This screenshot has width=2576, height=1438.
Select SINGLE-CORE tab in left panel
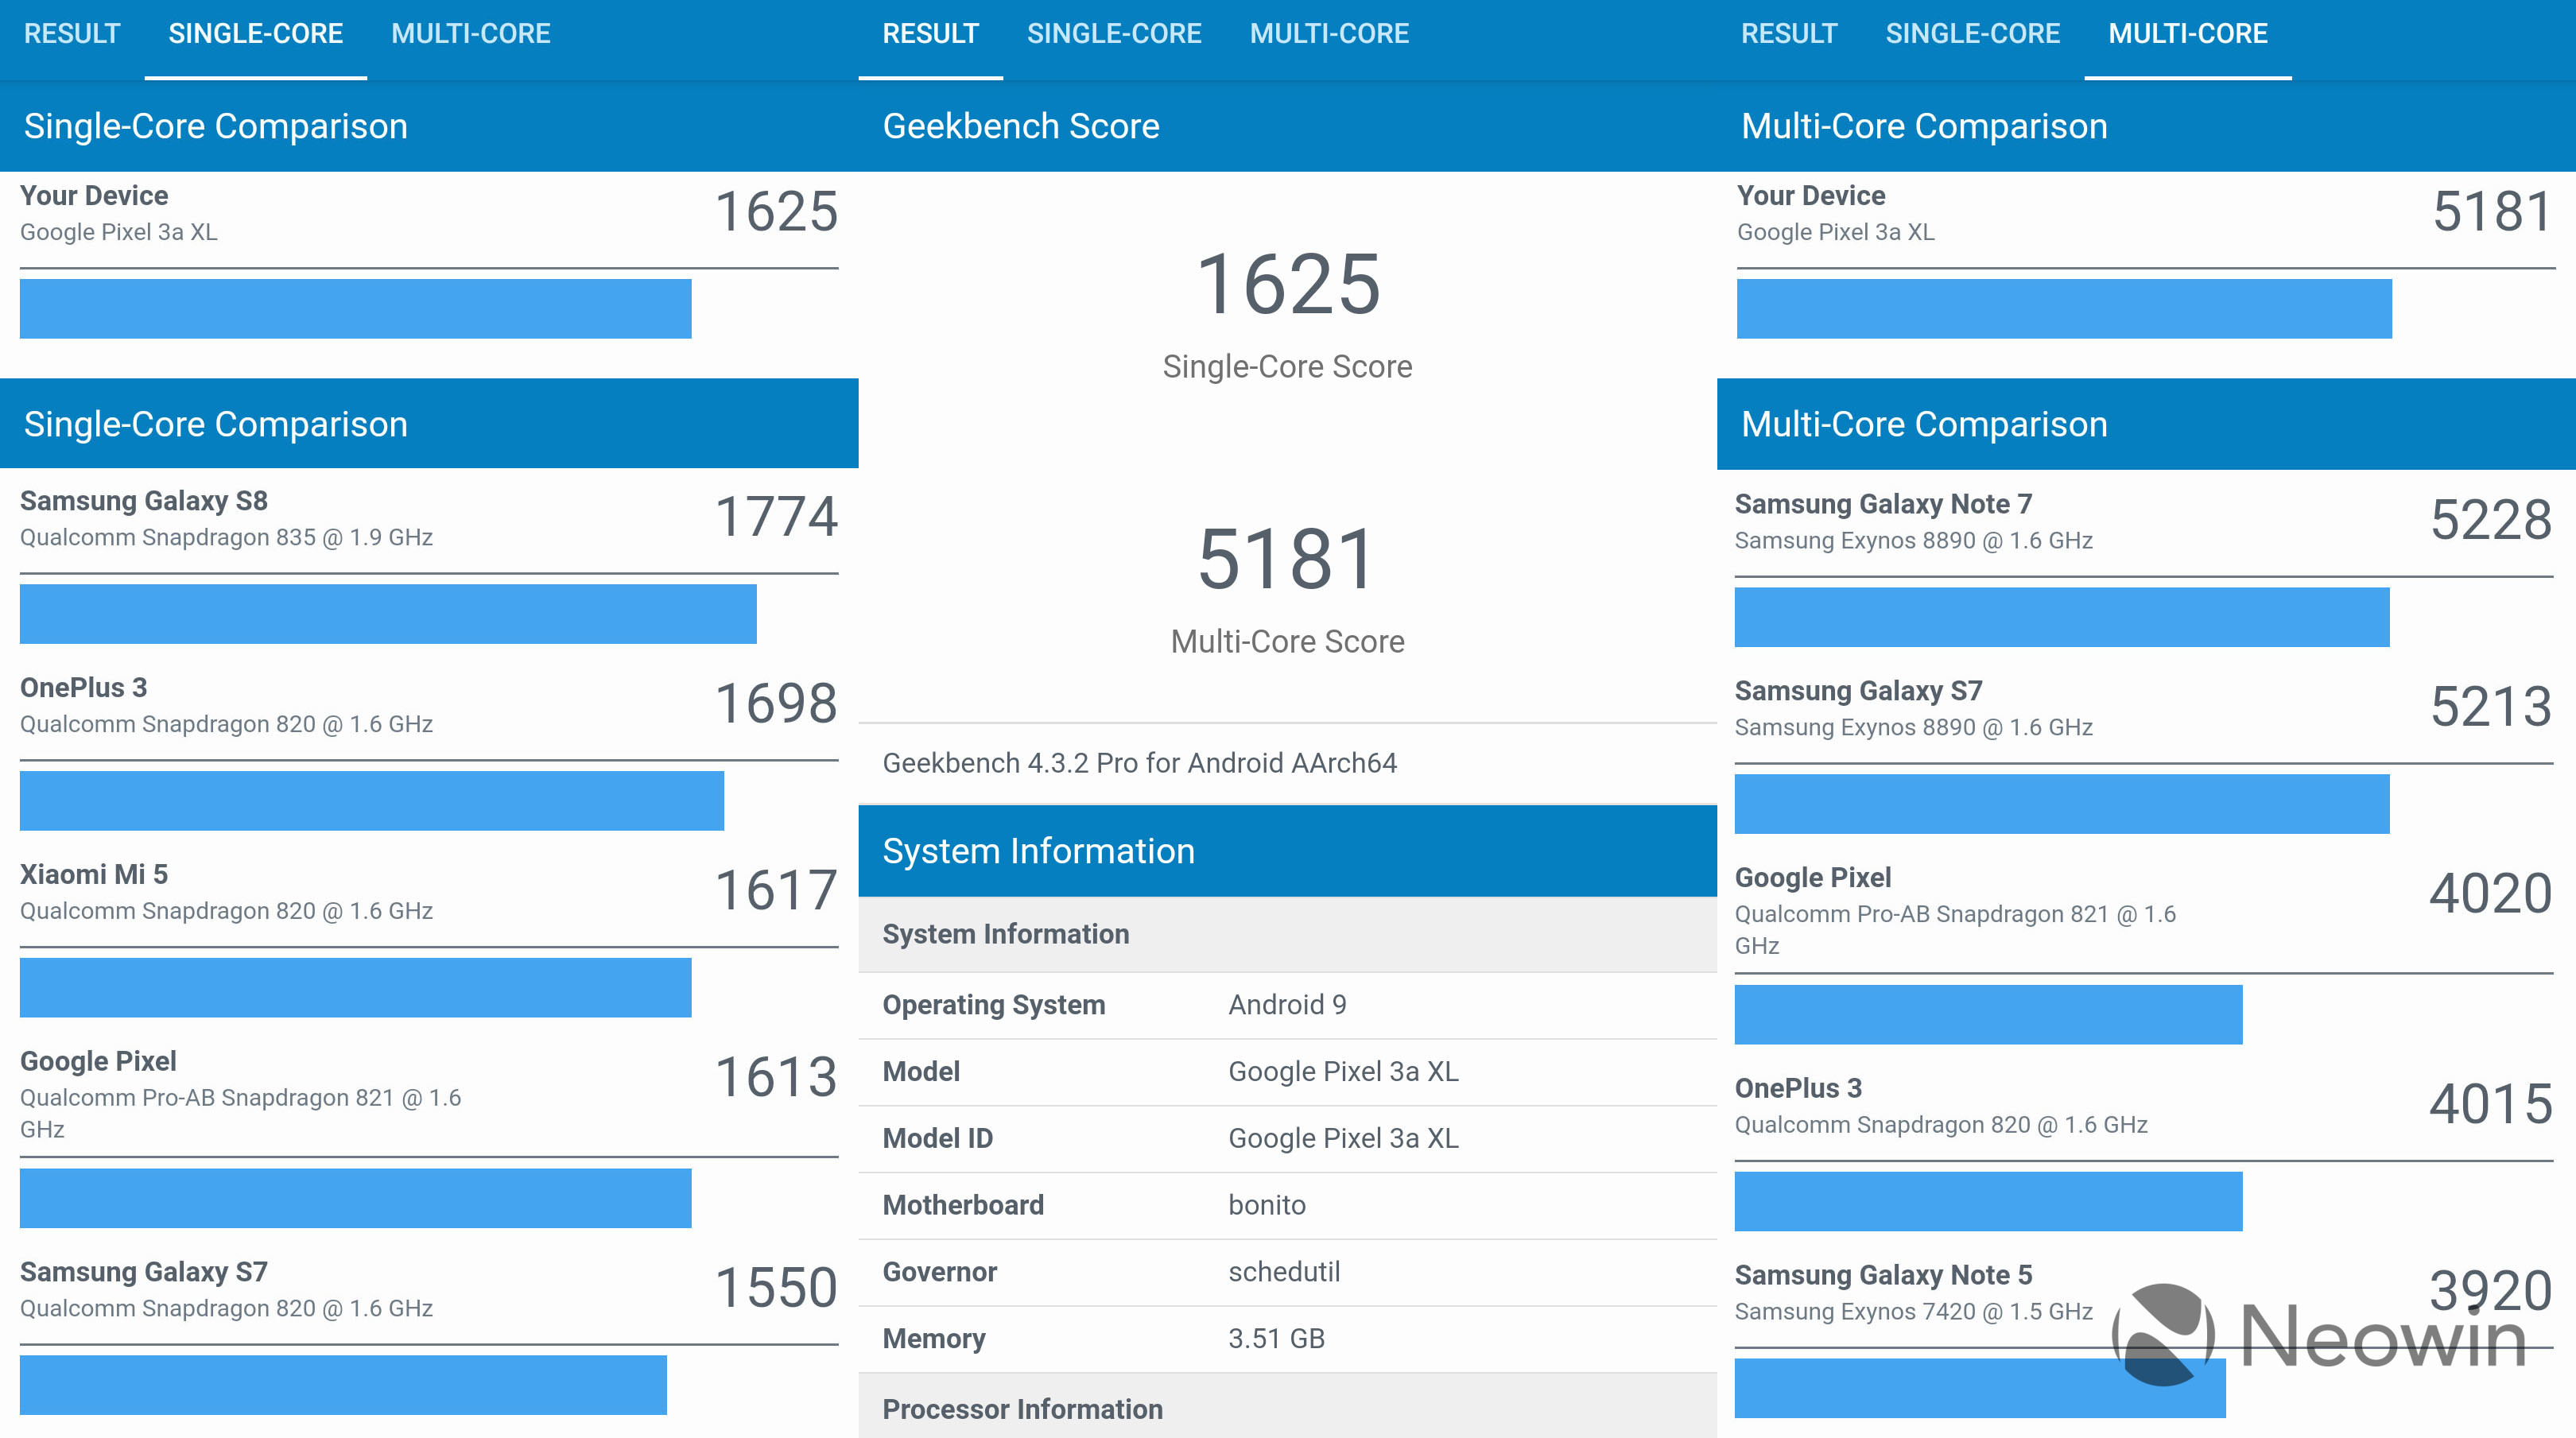255,34
